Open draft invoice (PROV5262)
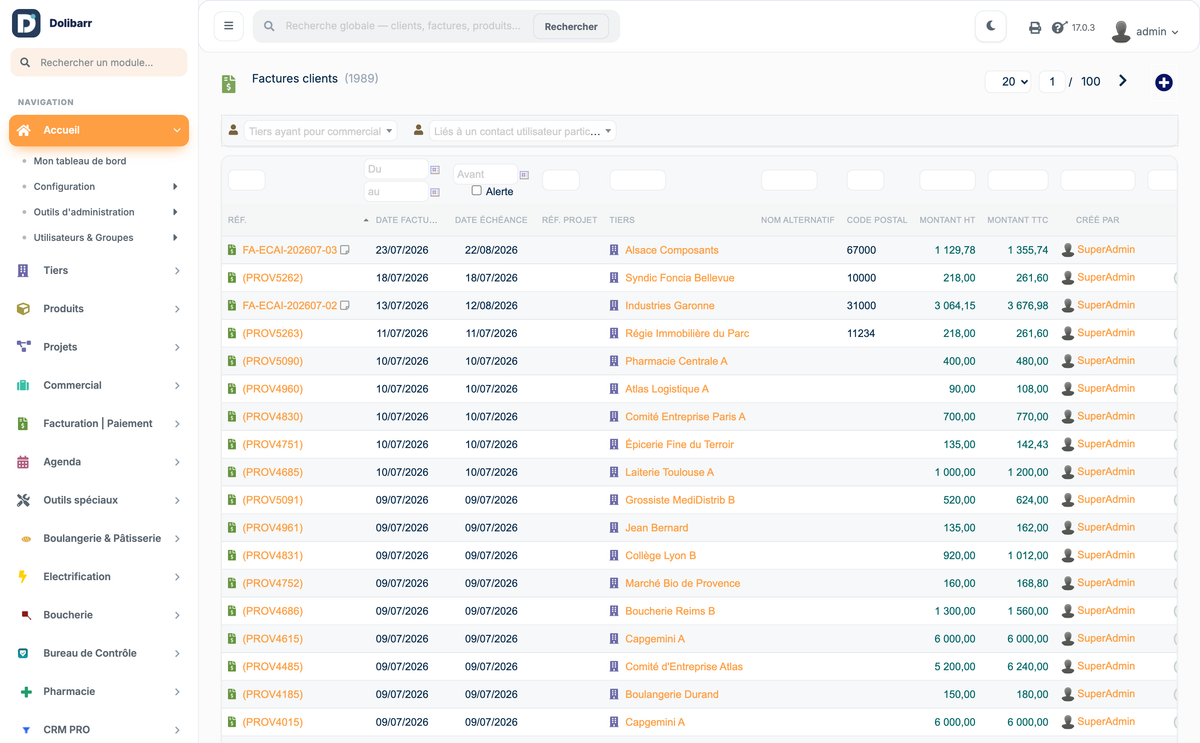 [x=273, y=278]
